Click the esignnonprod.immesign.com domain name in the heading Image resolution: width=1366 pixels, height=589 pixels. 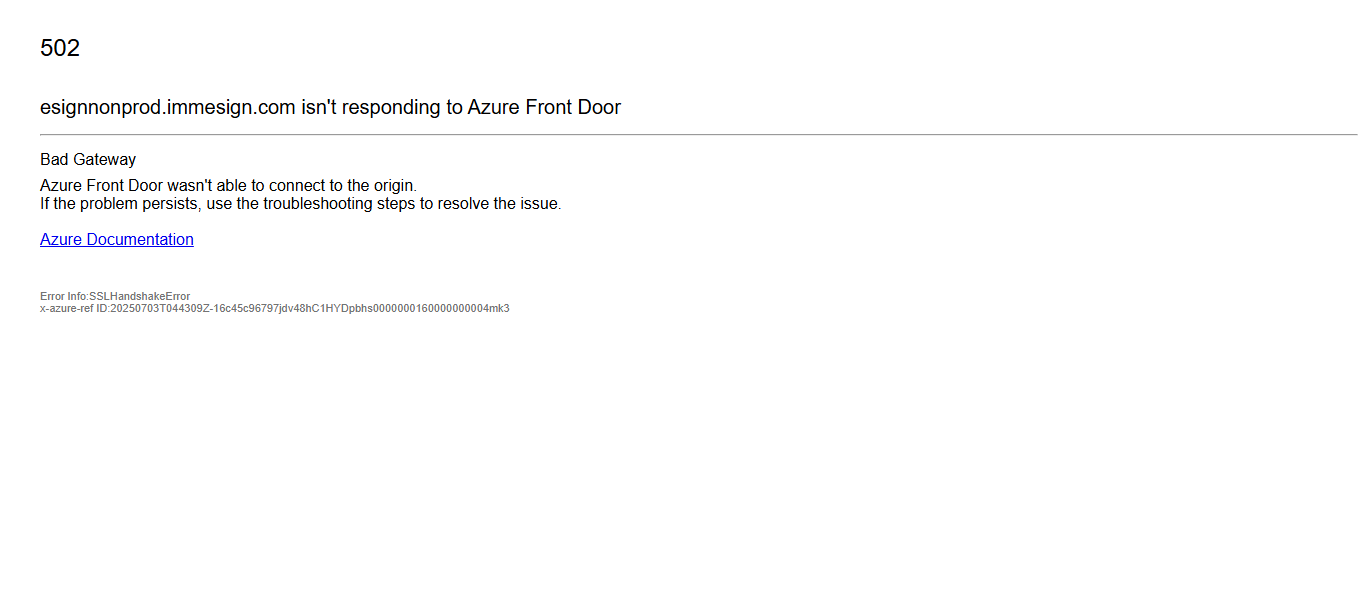167,107
